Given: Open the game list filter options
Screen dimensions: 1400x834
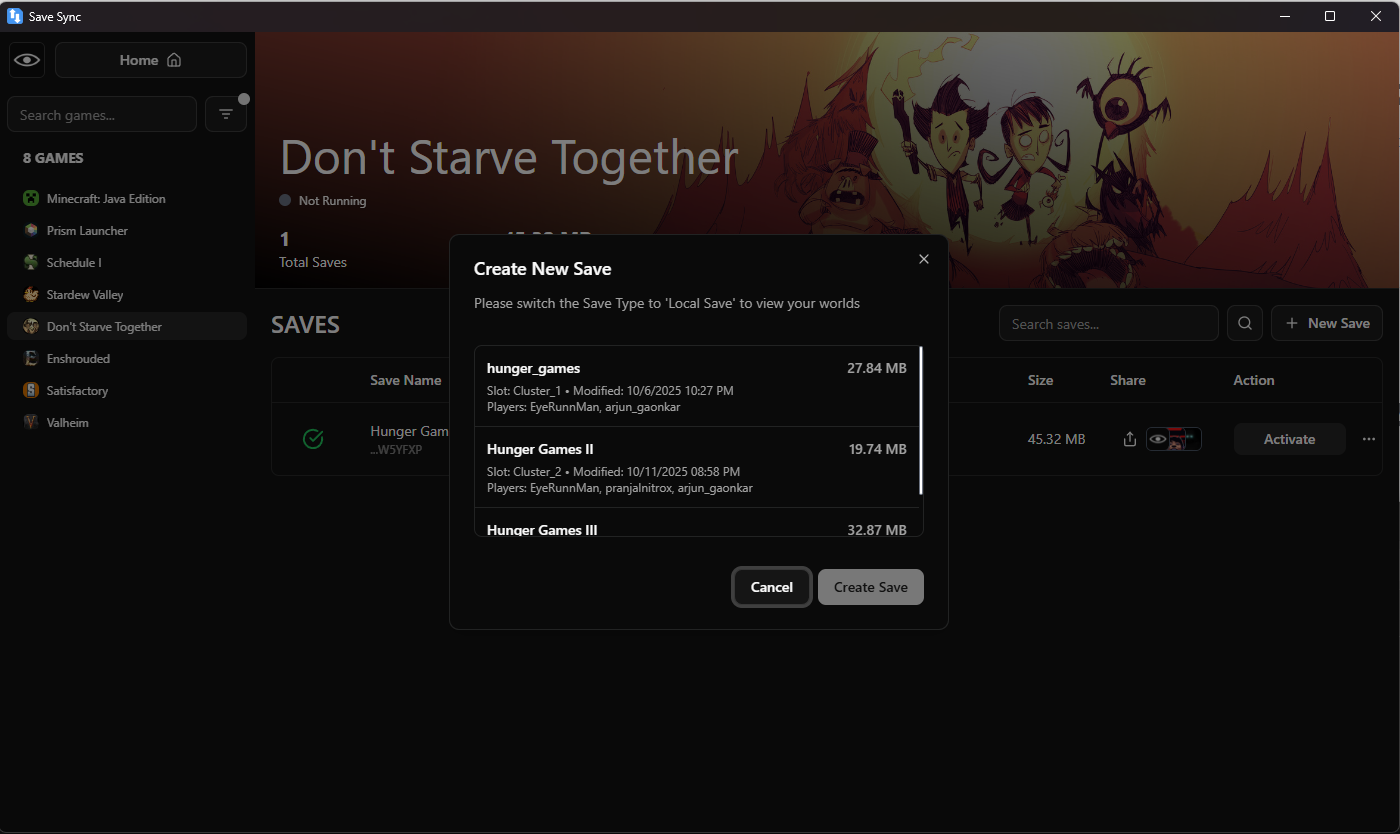Looking at the screenshot, I should click(226, 115).
